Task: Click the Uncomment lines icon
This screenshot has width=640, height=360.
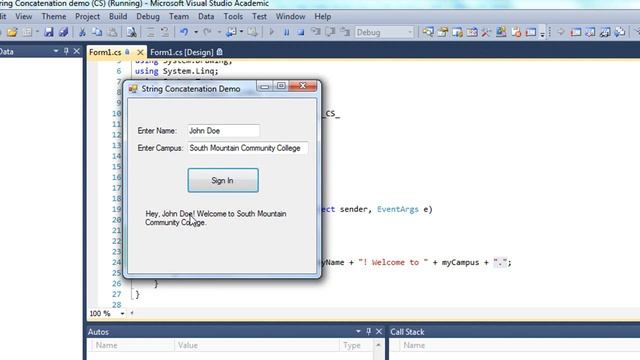Action: pyautogui.click(x=164, y=32)
